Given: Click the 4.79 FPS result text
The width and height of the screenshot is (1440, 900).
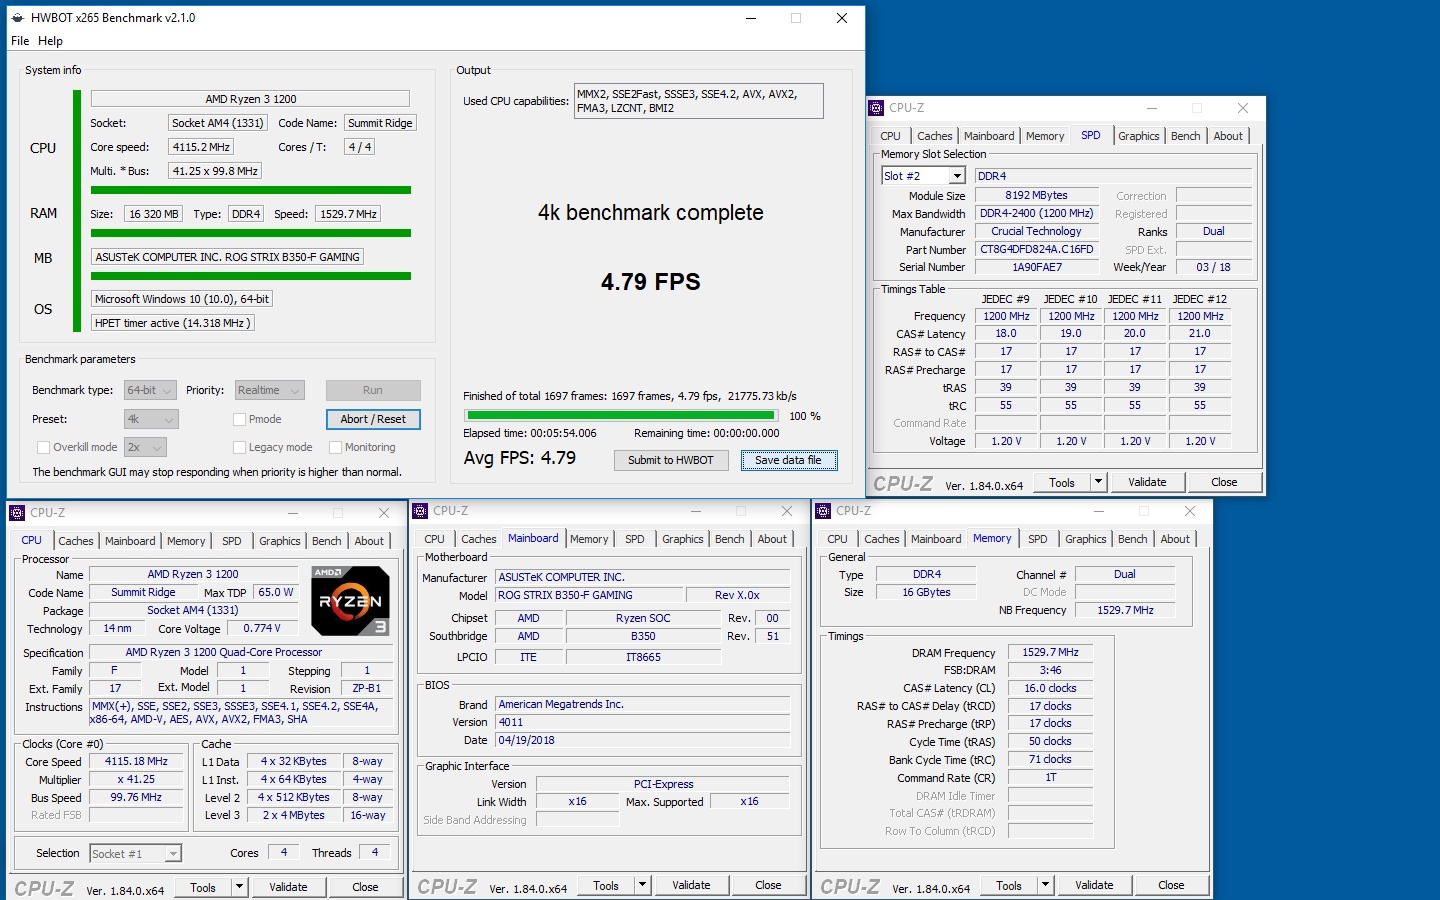Looking at the screenshot, I should pyautogui.click(x=651, y=282).
